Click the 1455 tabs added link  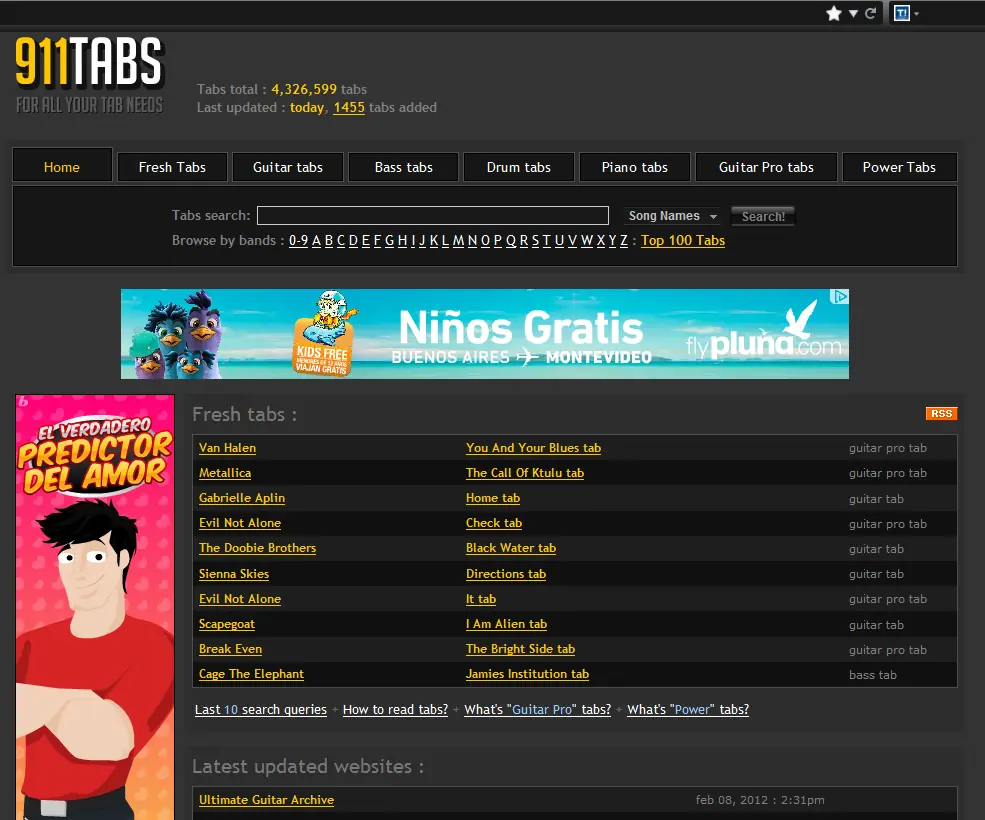349,107
